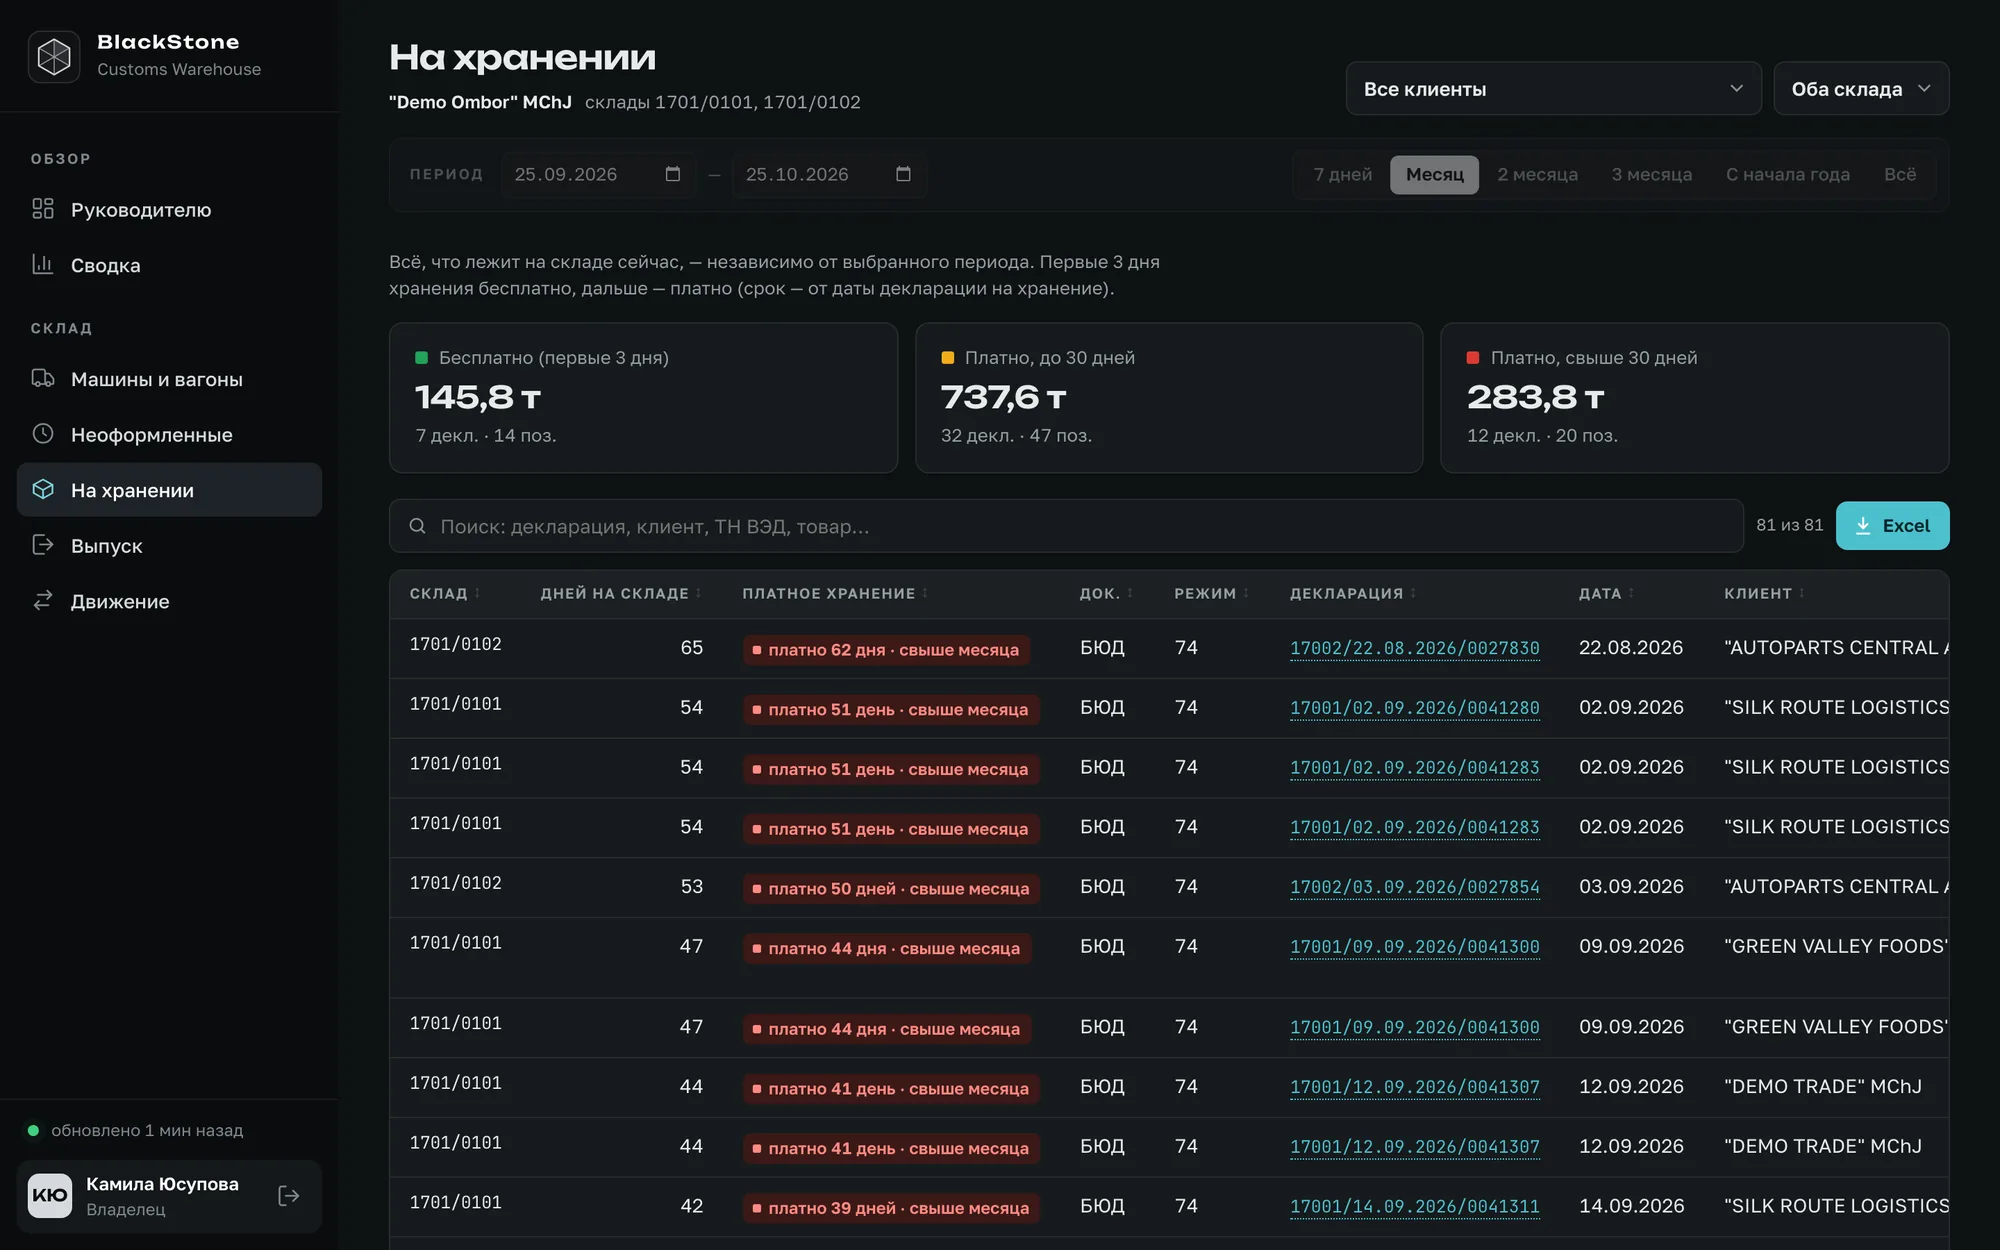2000x1250 pixels.
Task: Open Сводка bar chart icon
Action: tap(43, 264)
